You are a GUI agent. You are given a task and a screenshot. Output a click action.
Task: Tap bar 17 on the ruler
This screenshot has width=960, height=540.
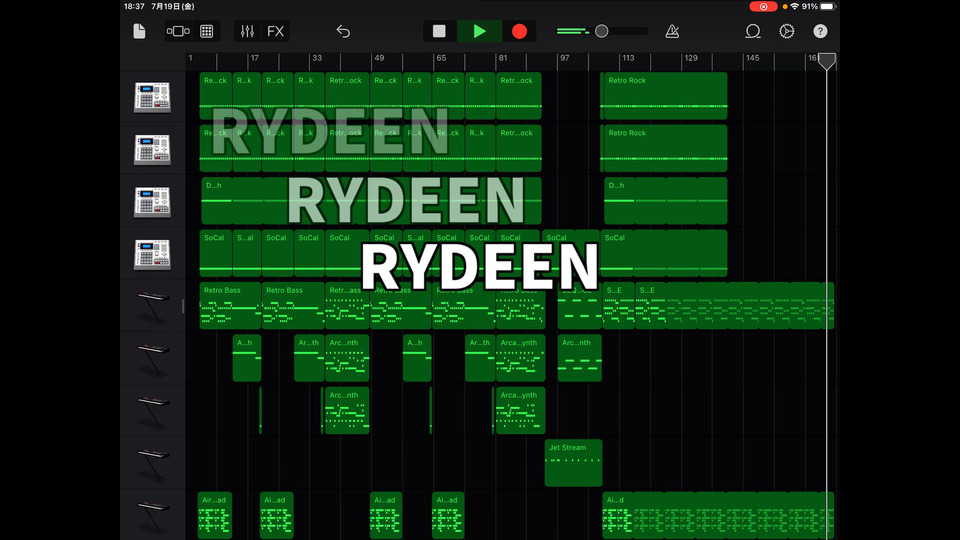[255, 58]
